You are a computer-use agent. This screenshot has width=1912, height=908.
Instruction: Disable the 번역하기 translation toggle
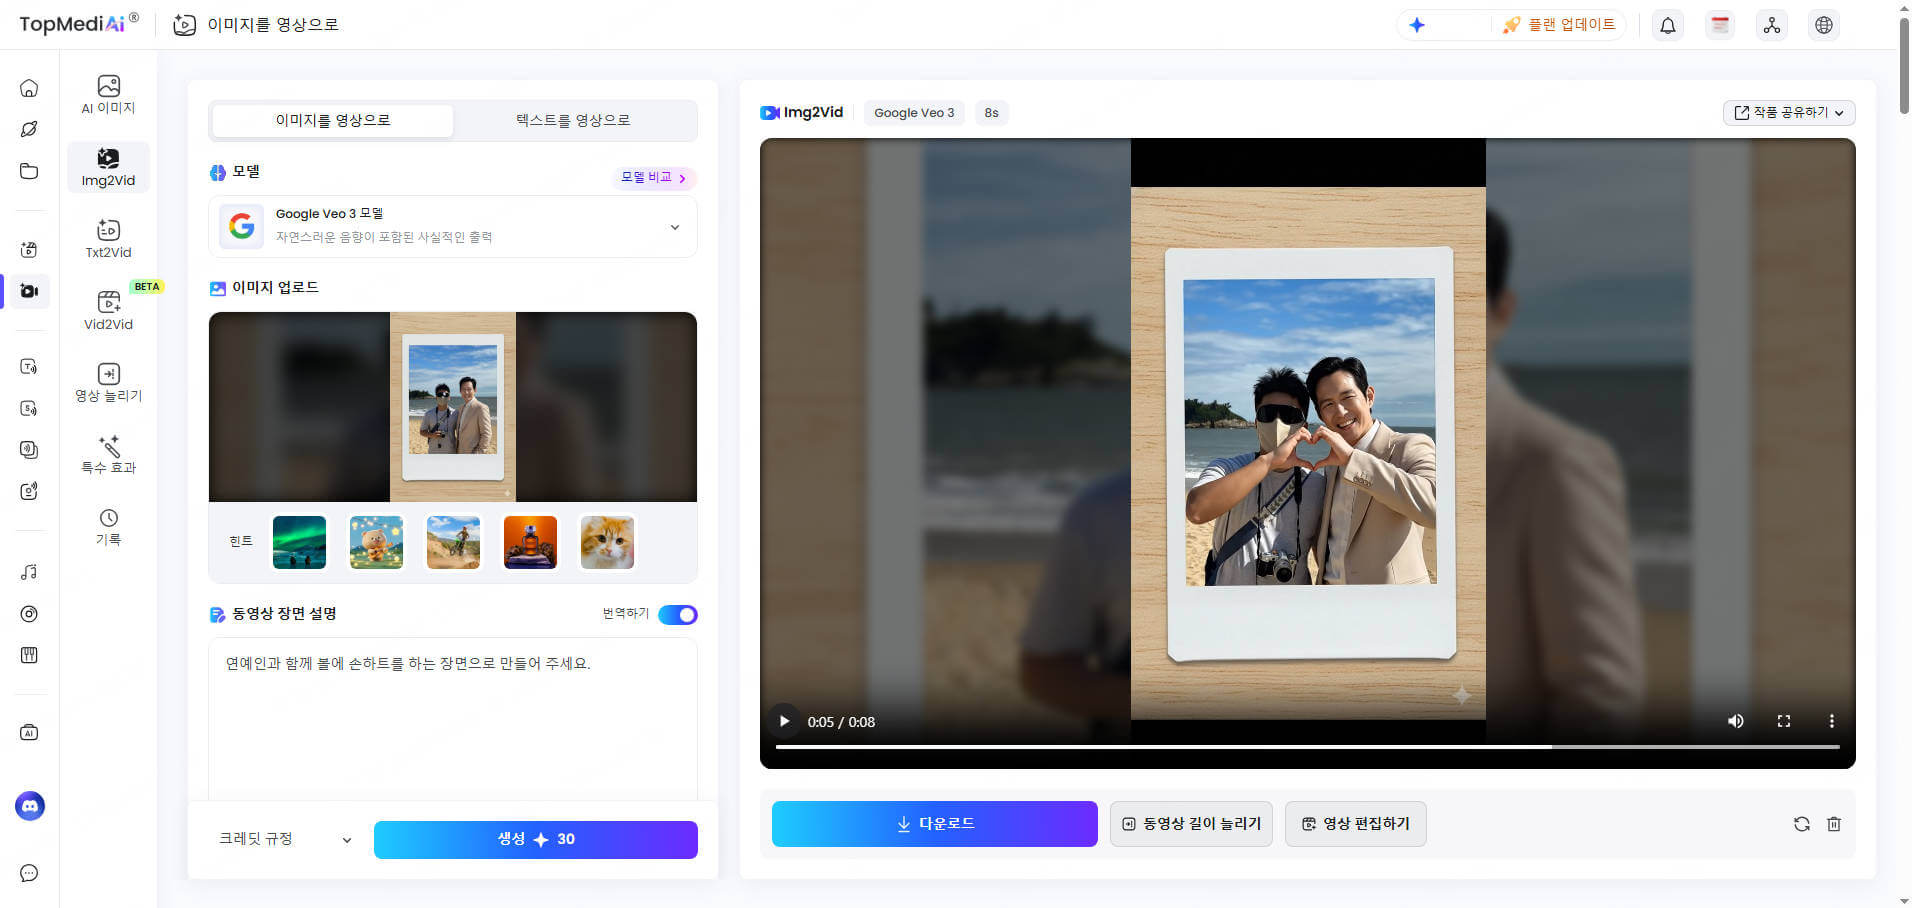677,614
